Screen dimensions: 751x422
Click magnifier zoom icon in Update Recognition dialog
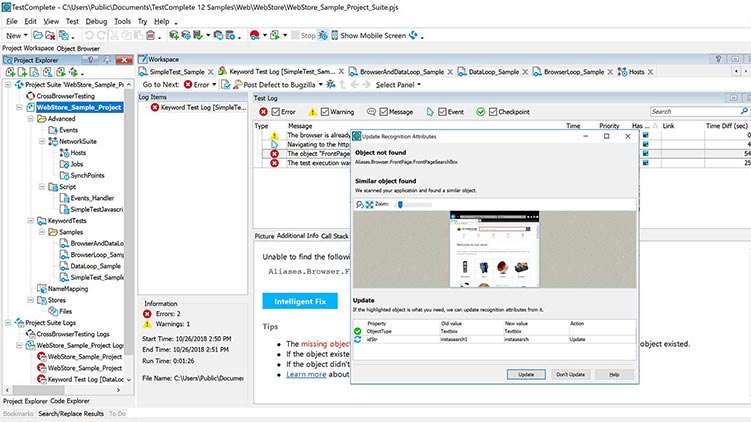pos(360,205)
